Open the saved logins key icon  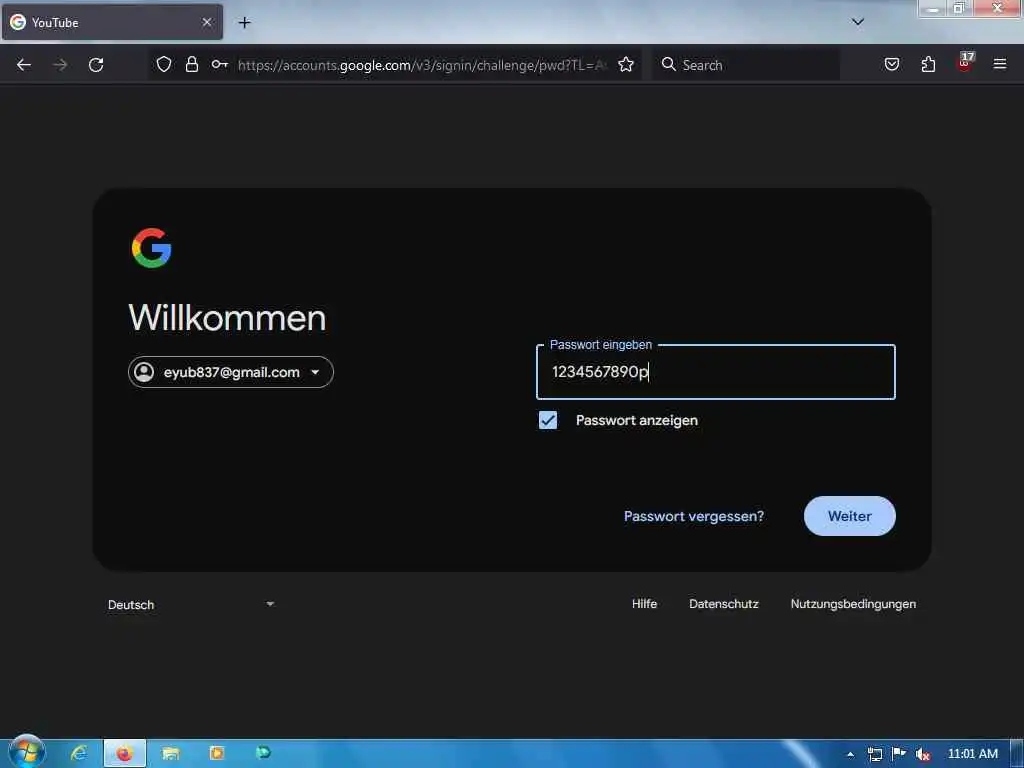tap(219, 64)
